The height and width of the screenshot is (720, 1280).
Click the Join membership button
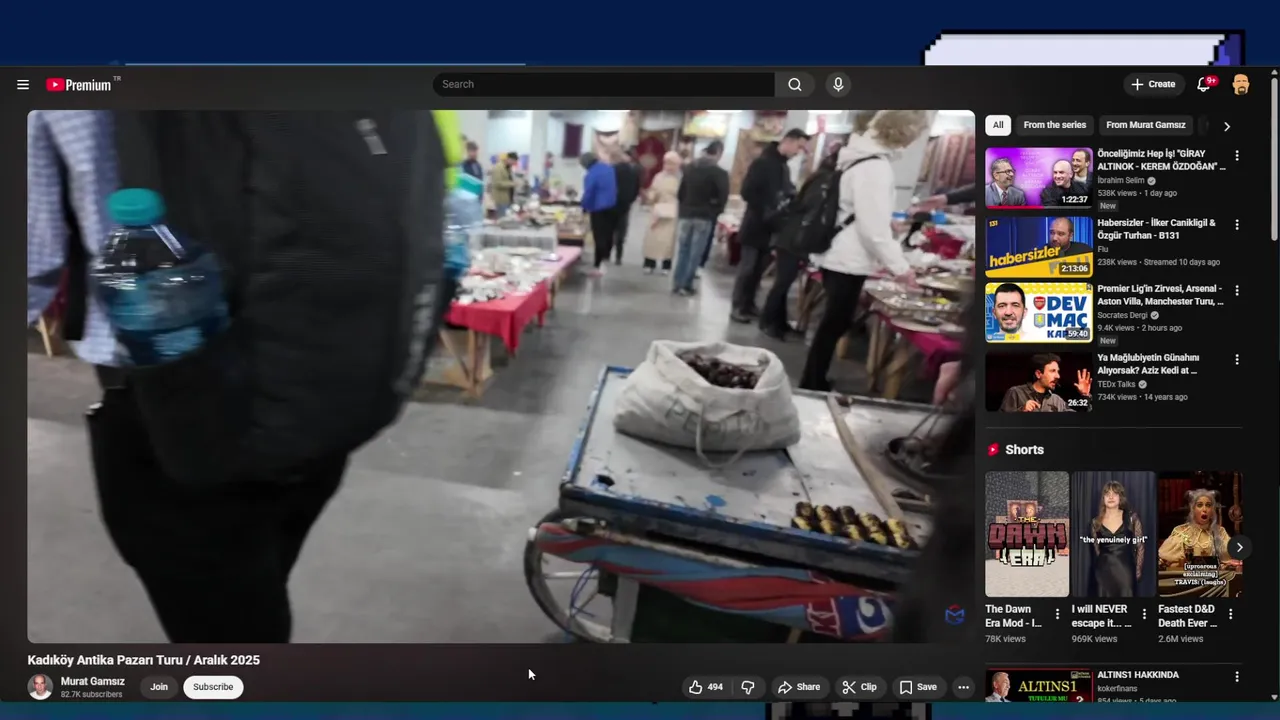pos(159,687)
